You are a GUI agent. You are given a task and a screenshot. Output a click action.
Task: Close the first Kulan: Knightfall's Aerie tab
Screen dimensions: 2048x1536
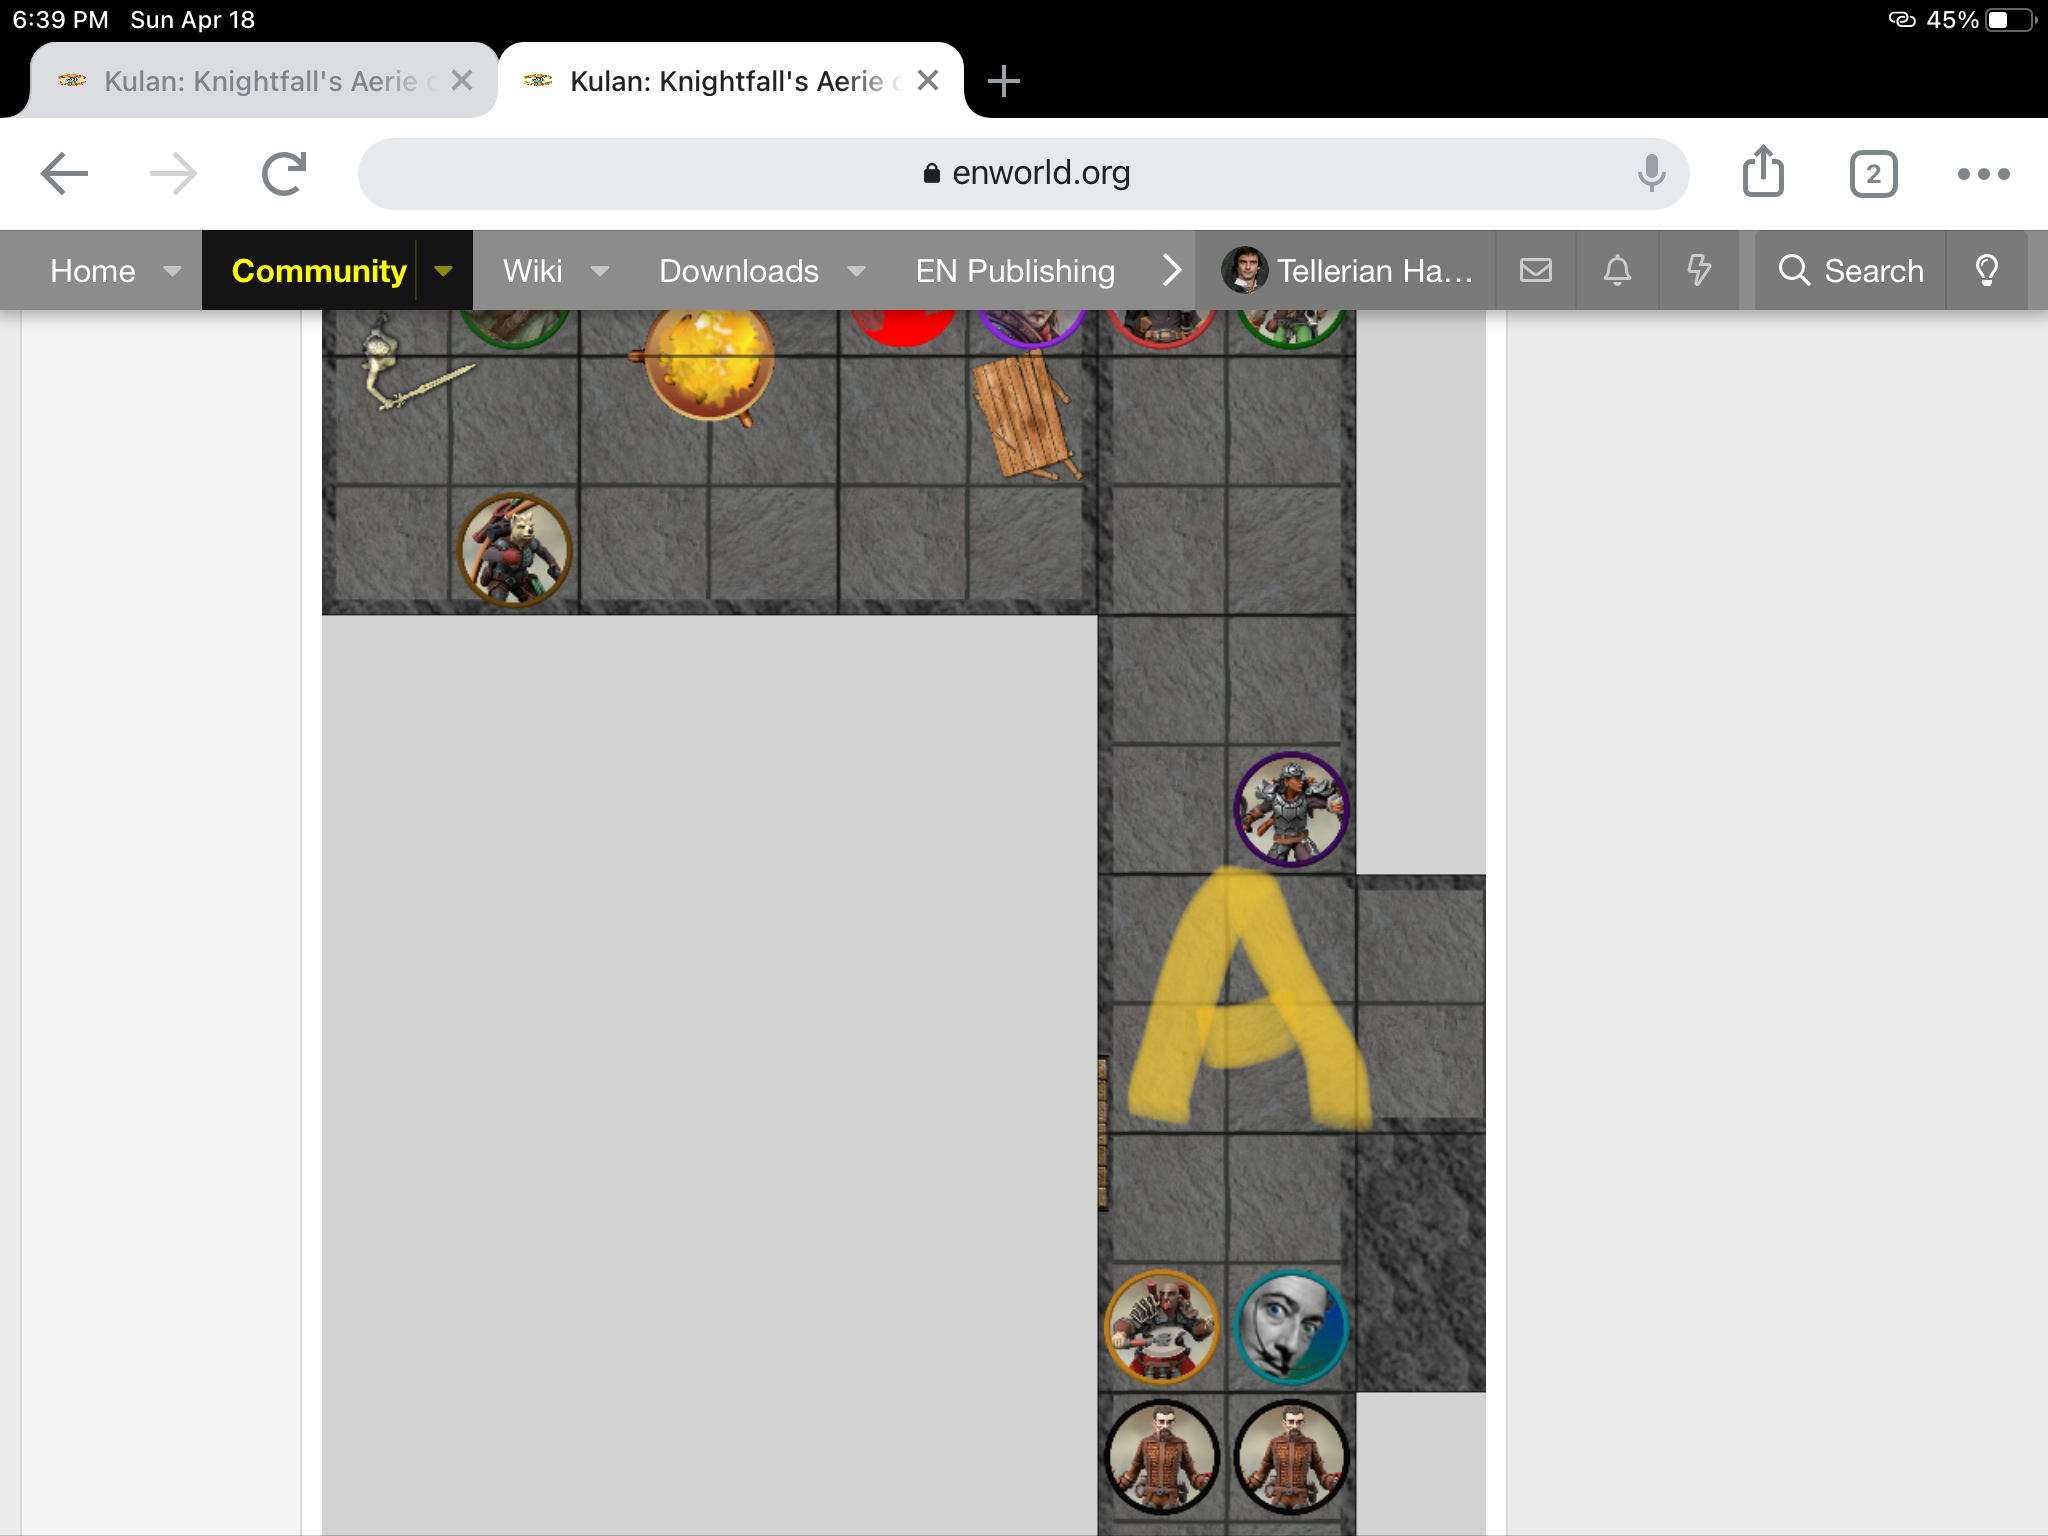tap(462, 81)
